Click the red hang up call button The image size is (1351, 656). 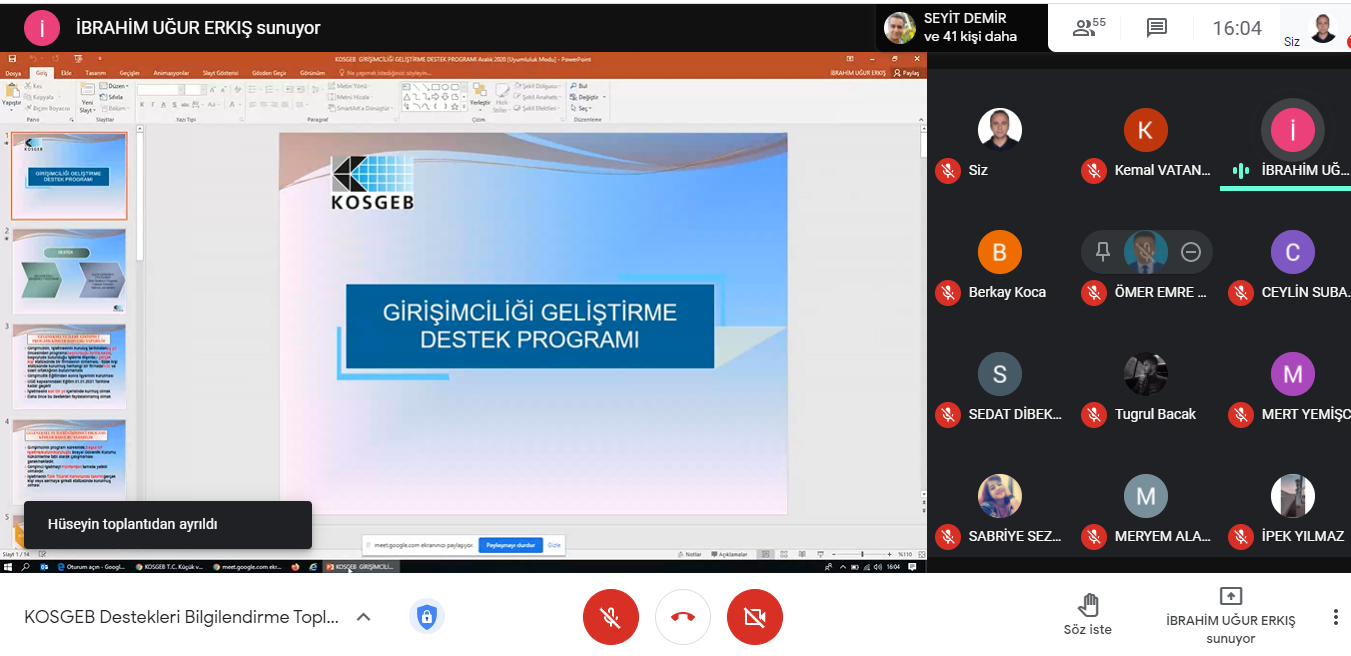pos(683,617)
